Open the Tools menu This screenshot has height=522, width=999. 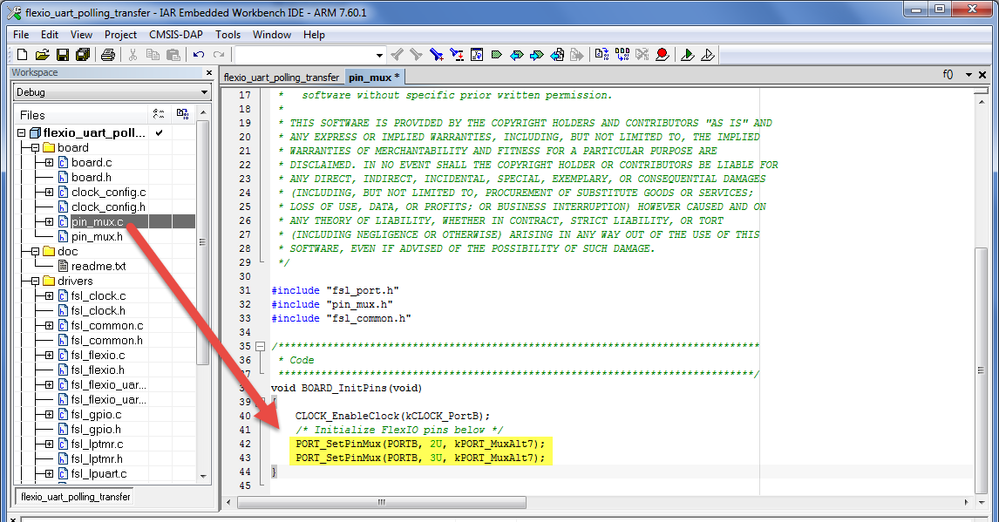[227, 34]
